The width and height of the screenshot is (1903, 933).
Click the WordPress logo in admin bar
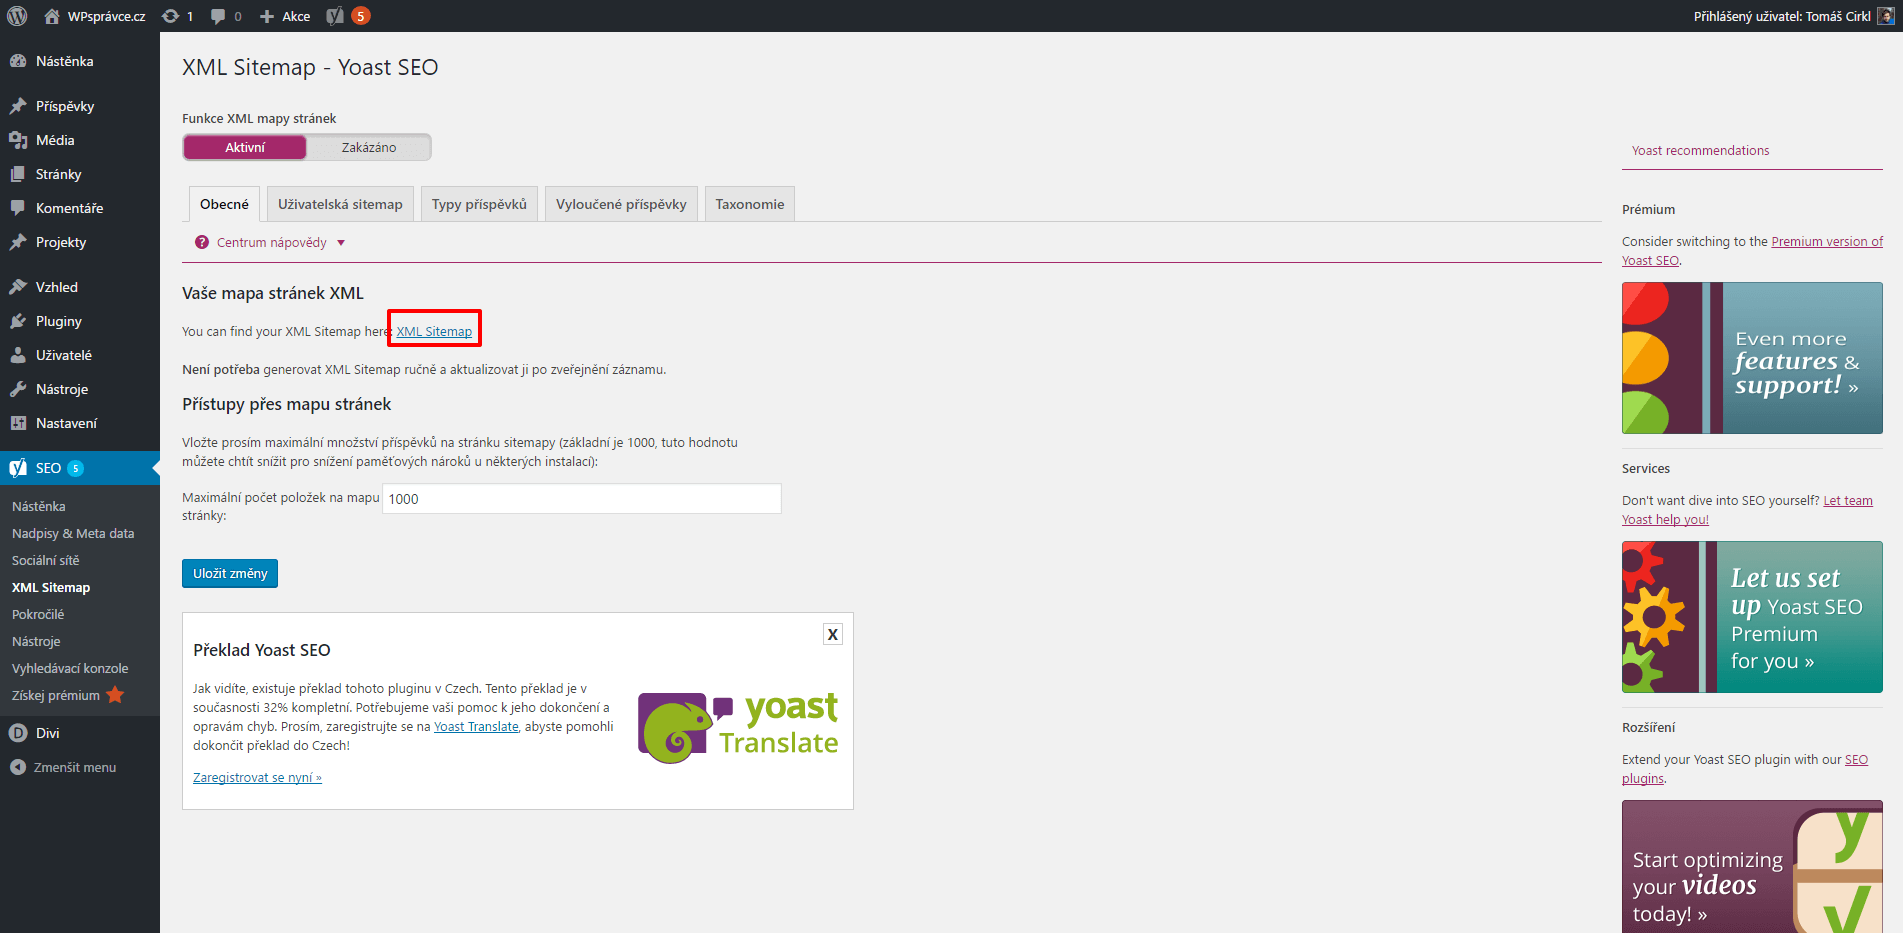pyautogui.click(x=17, y=16)
